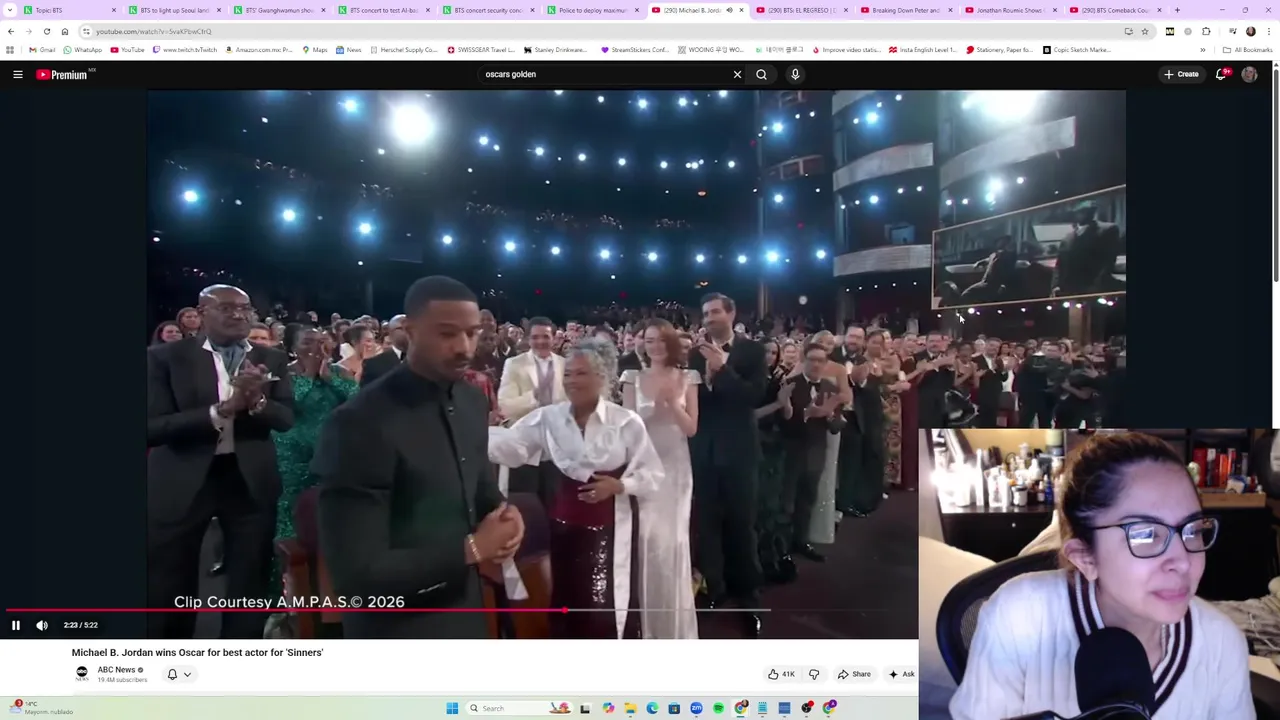
Task: Open the Windows Start menu
Action: (x=452, y=708)
